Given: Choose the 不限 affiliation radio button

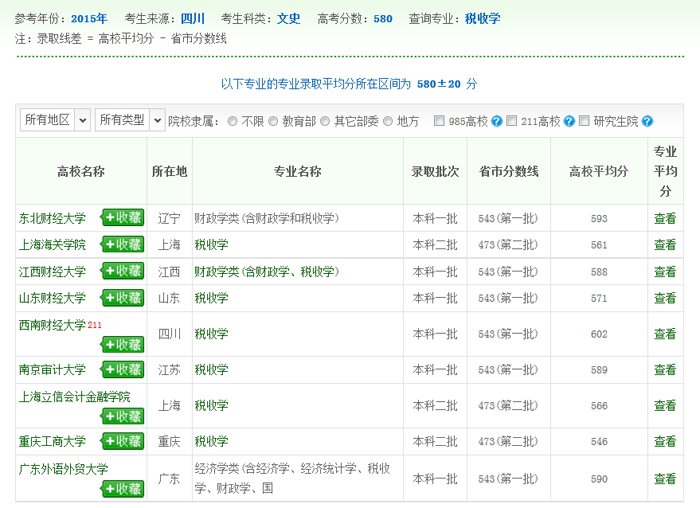Looking at the screenshot, I should click(232, 121).
